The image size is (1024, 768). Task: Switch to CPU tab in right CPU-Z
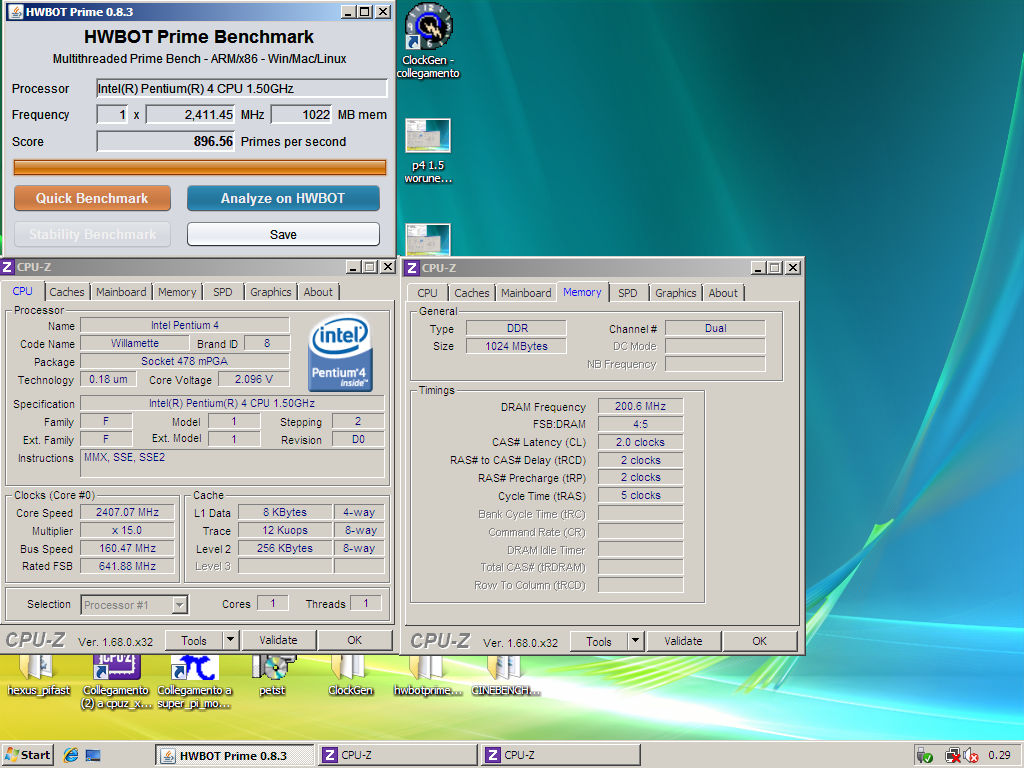click(x=427, y=293)
